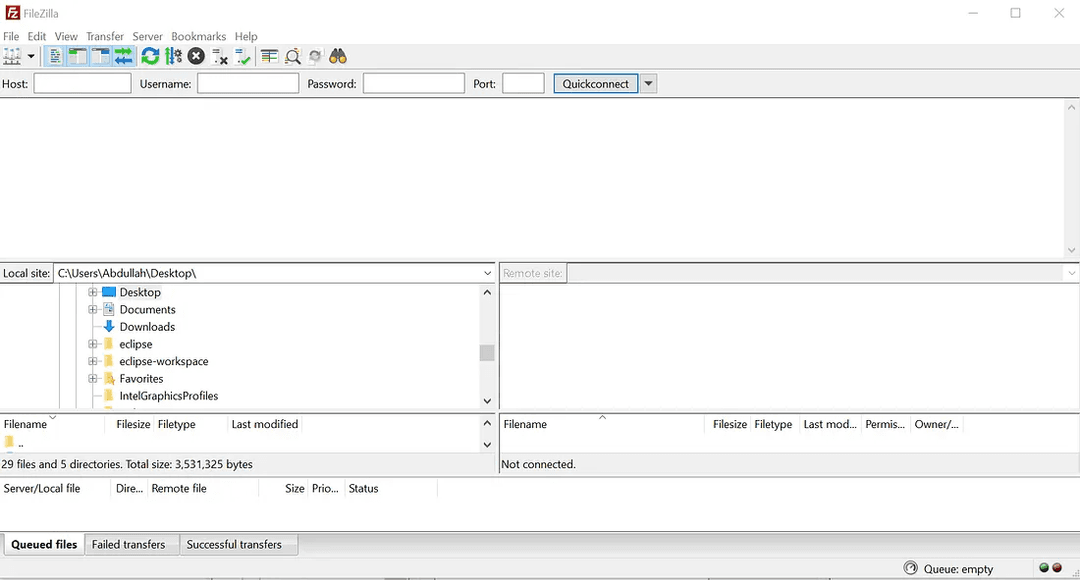1080x580 pixels.
Task: Click Status column header in queue
Action: pyautogui.click(x=391, y=488)
